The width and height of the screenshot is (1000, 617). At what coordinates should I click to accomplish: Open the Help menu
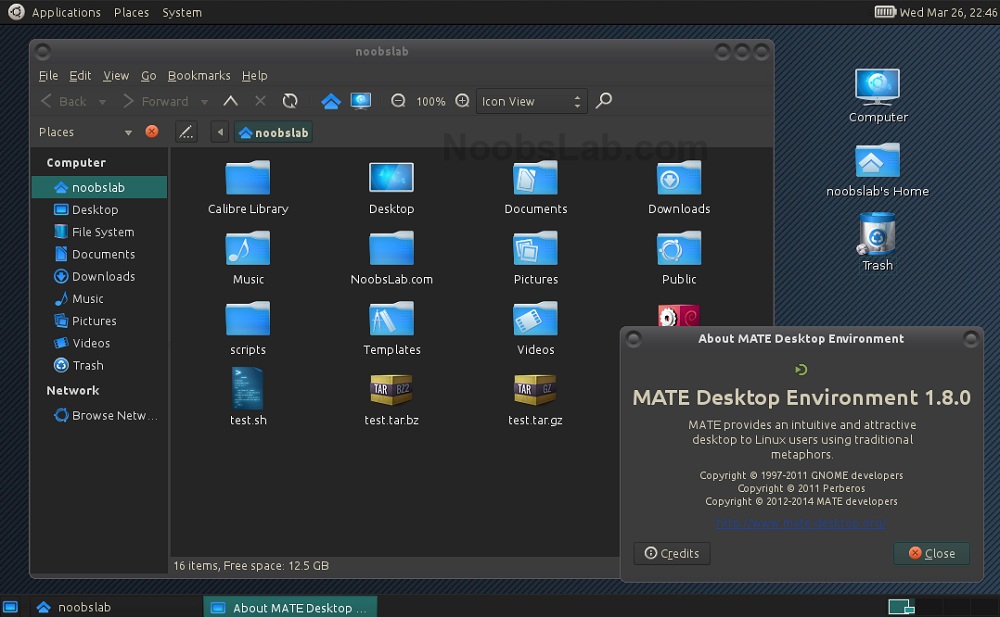[254, 75]
